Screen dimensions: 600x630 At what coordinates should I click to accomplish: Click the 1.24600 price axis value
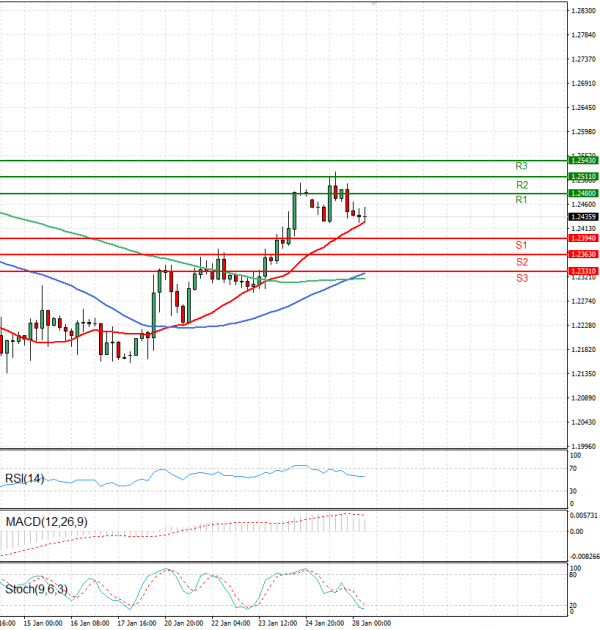coord(583,205)
